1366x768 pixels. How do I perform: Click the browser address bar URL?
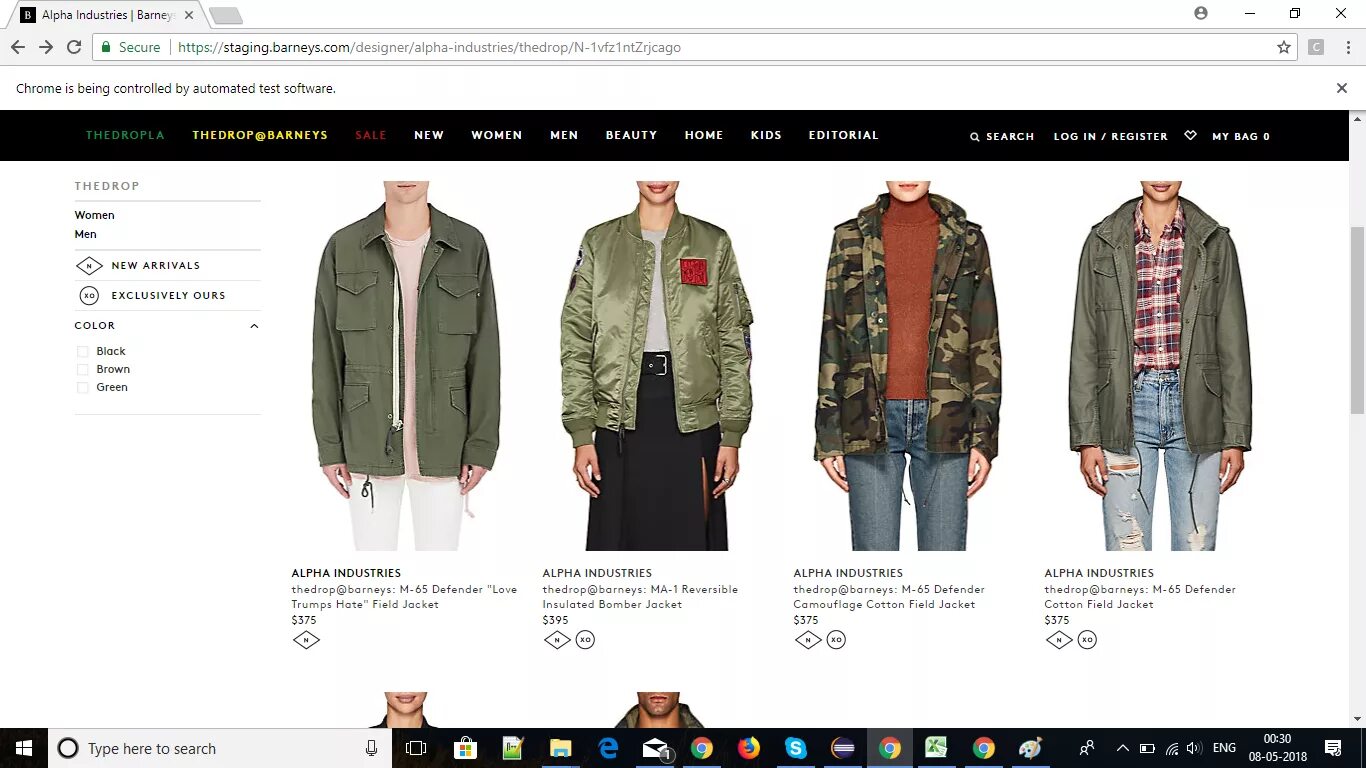coord(430,47)
